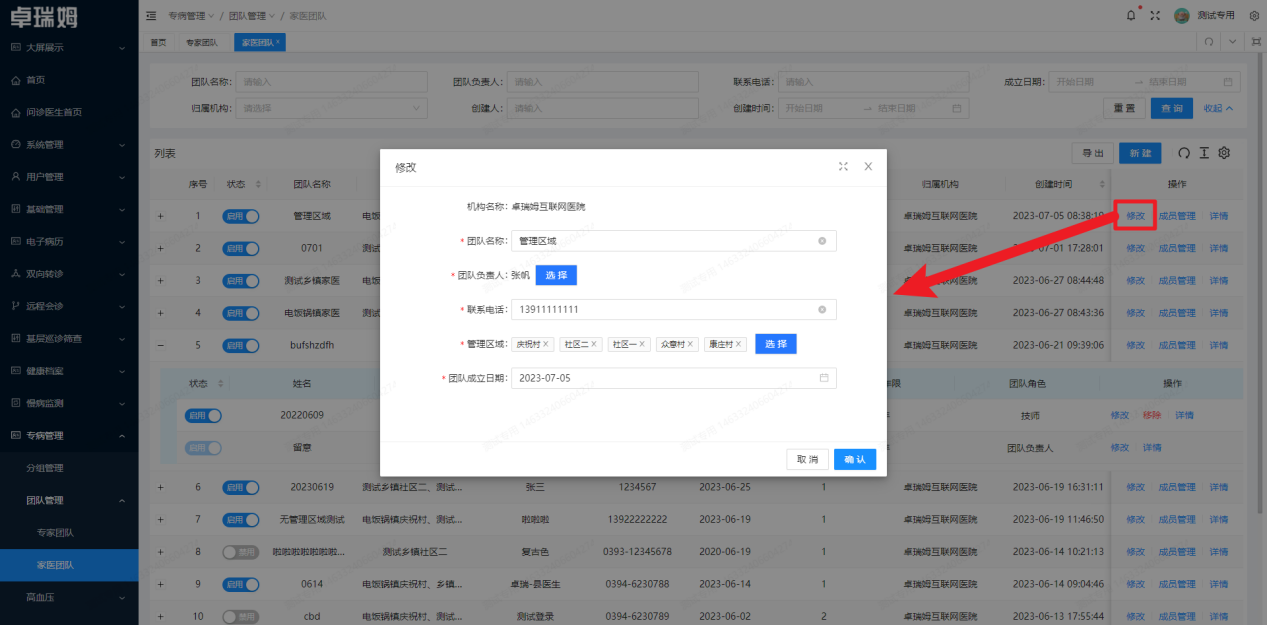The width and height of the screenshot is (1267, 625).
Task: Open 分组管理 in sidebar menu
Action: point(69,468)
